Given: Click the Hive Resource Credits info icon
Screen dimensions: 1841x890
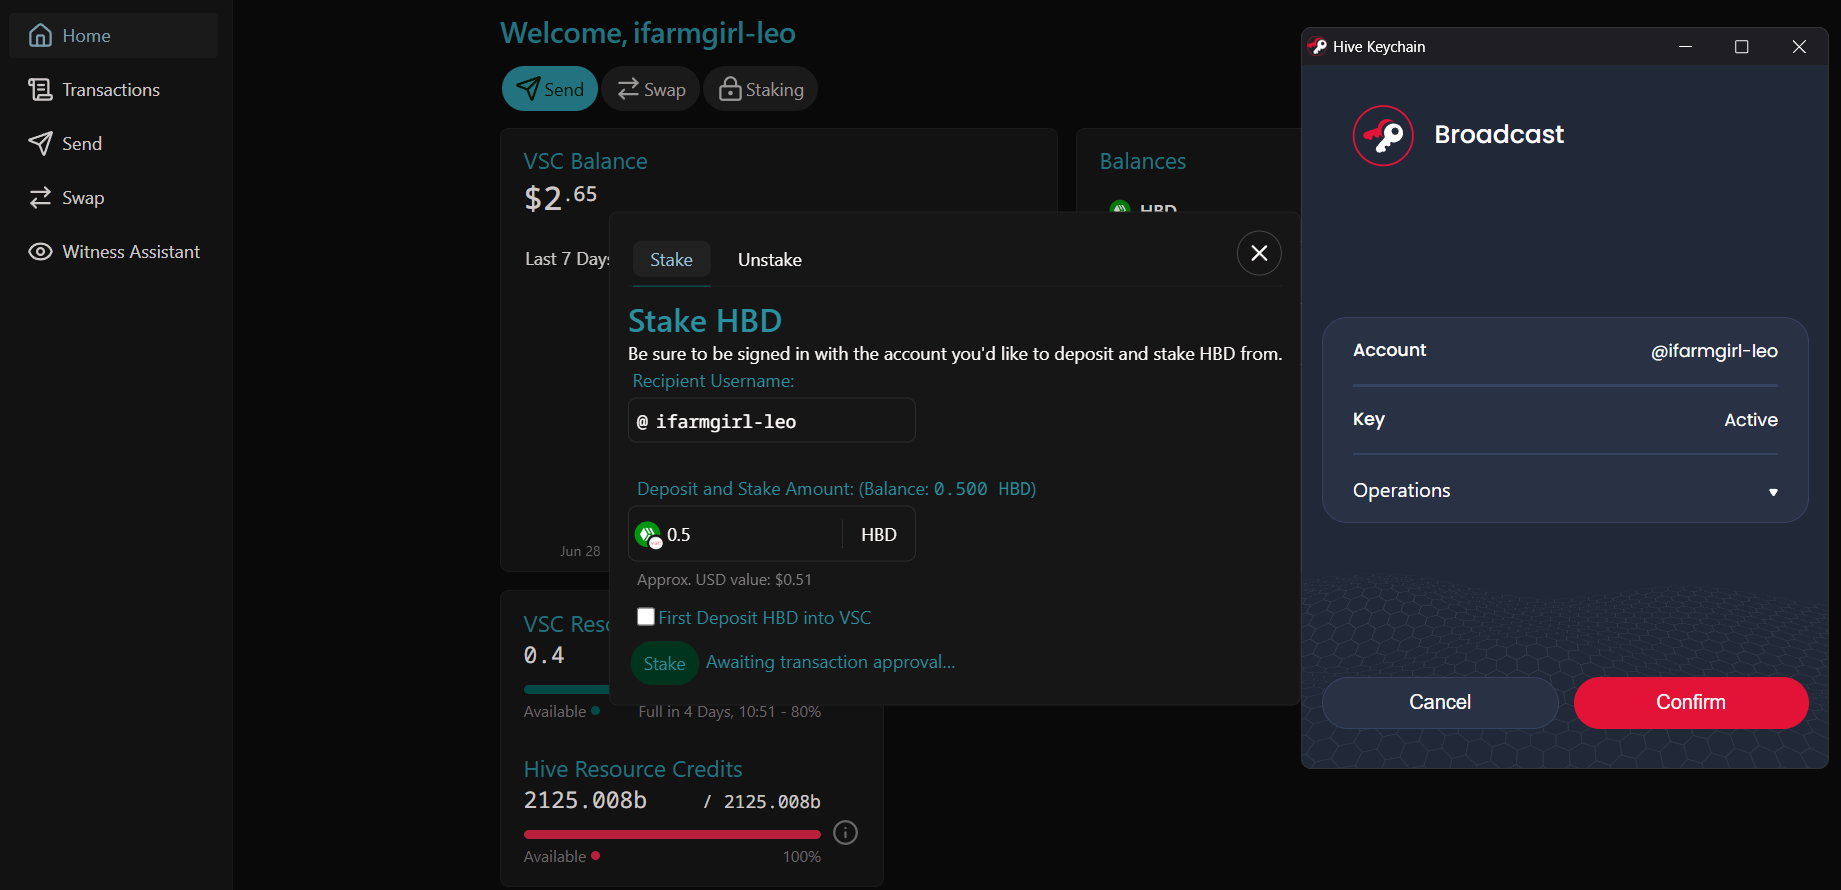Looking at the screenshot, I should (x=845, y=833).
